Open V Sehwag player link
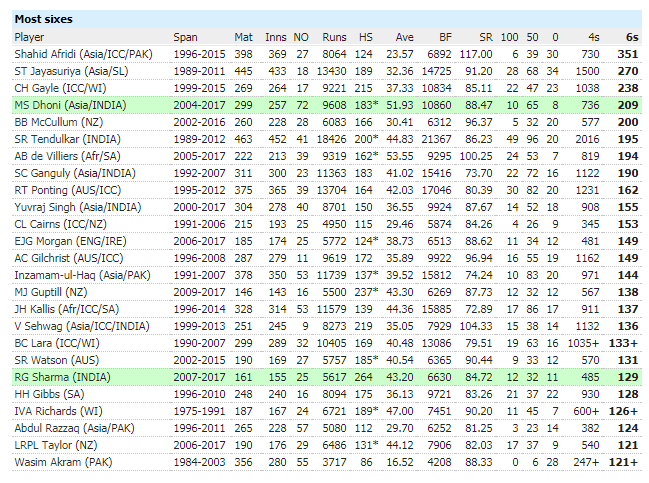This screenshot has height=483, width=649. tap(82, 326)
